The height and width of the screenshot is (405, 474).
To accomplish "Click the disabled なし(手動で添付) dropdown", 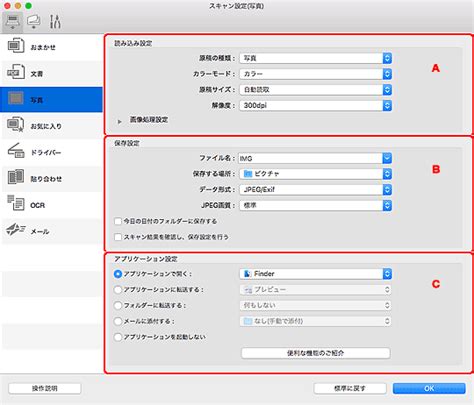I will 315,321.
